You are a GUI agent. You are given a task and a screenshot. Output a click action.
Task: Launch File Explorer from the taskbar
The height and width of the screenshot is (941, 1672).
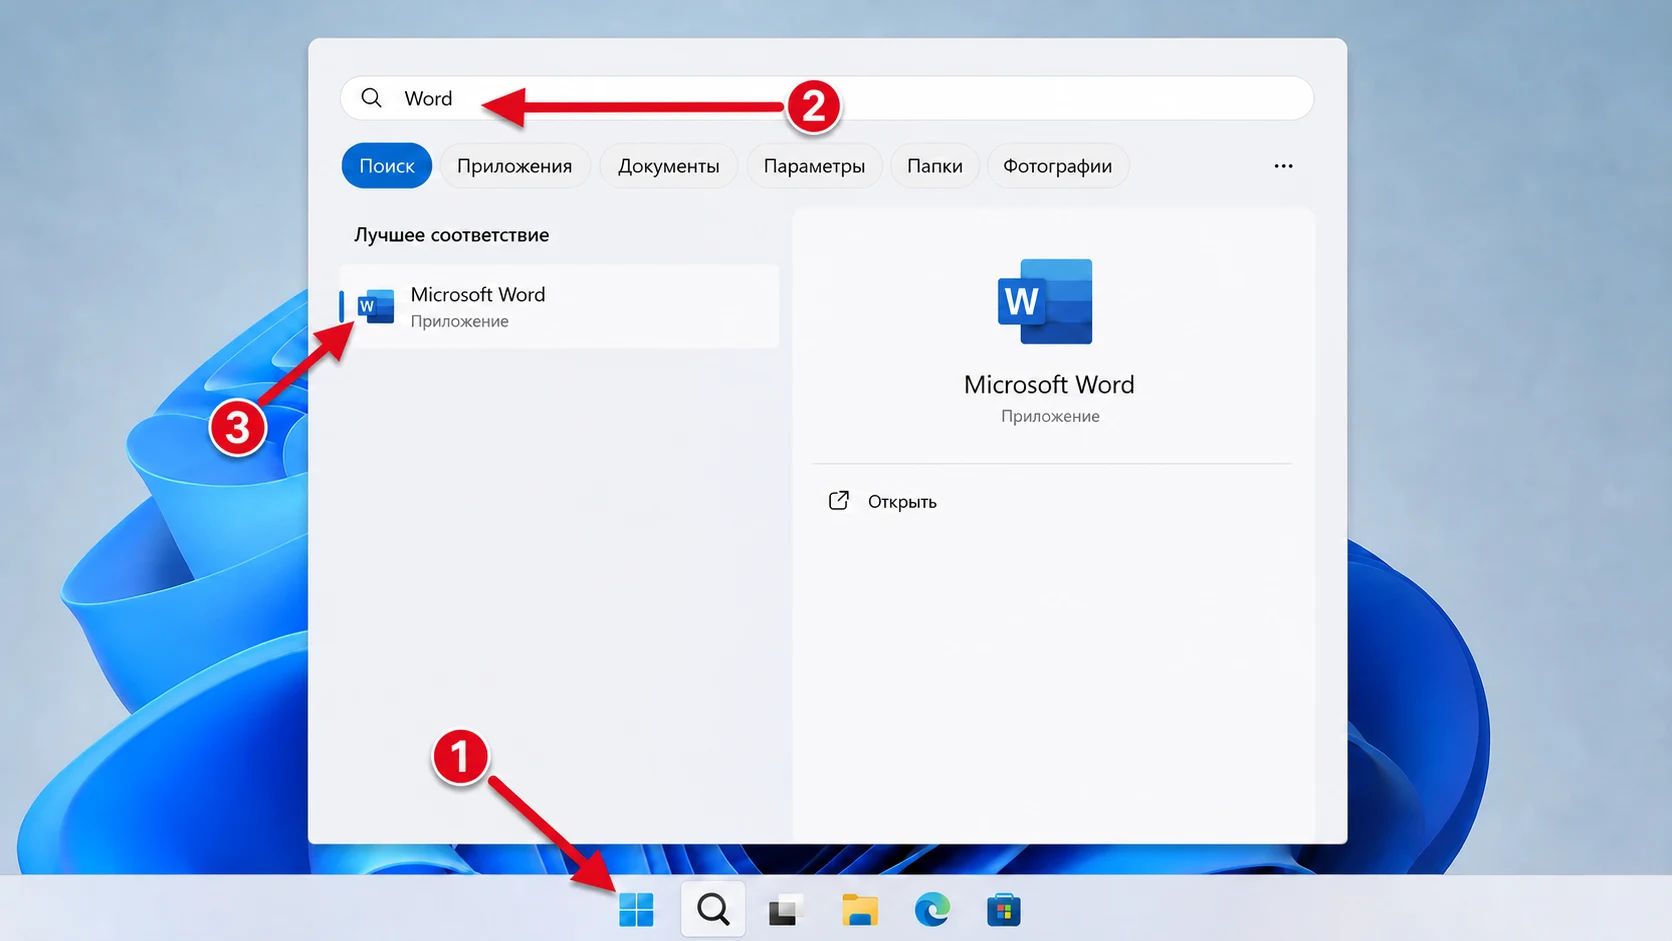pyautogui.click(x=860, y=910)
